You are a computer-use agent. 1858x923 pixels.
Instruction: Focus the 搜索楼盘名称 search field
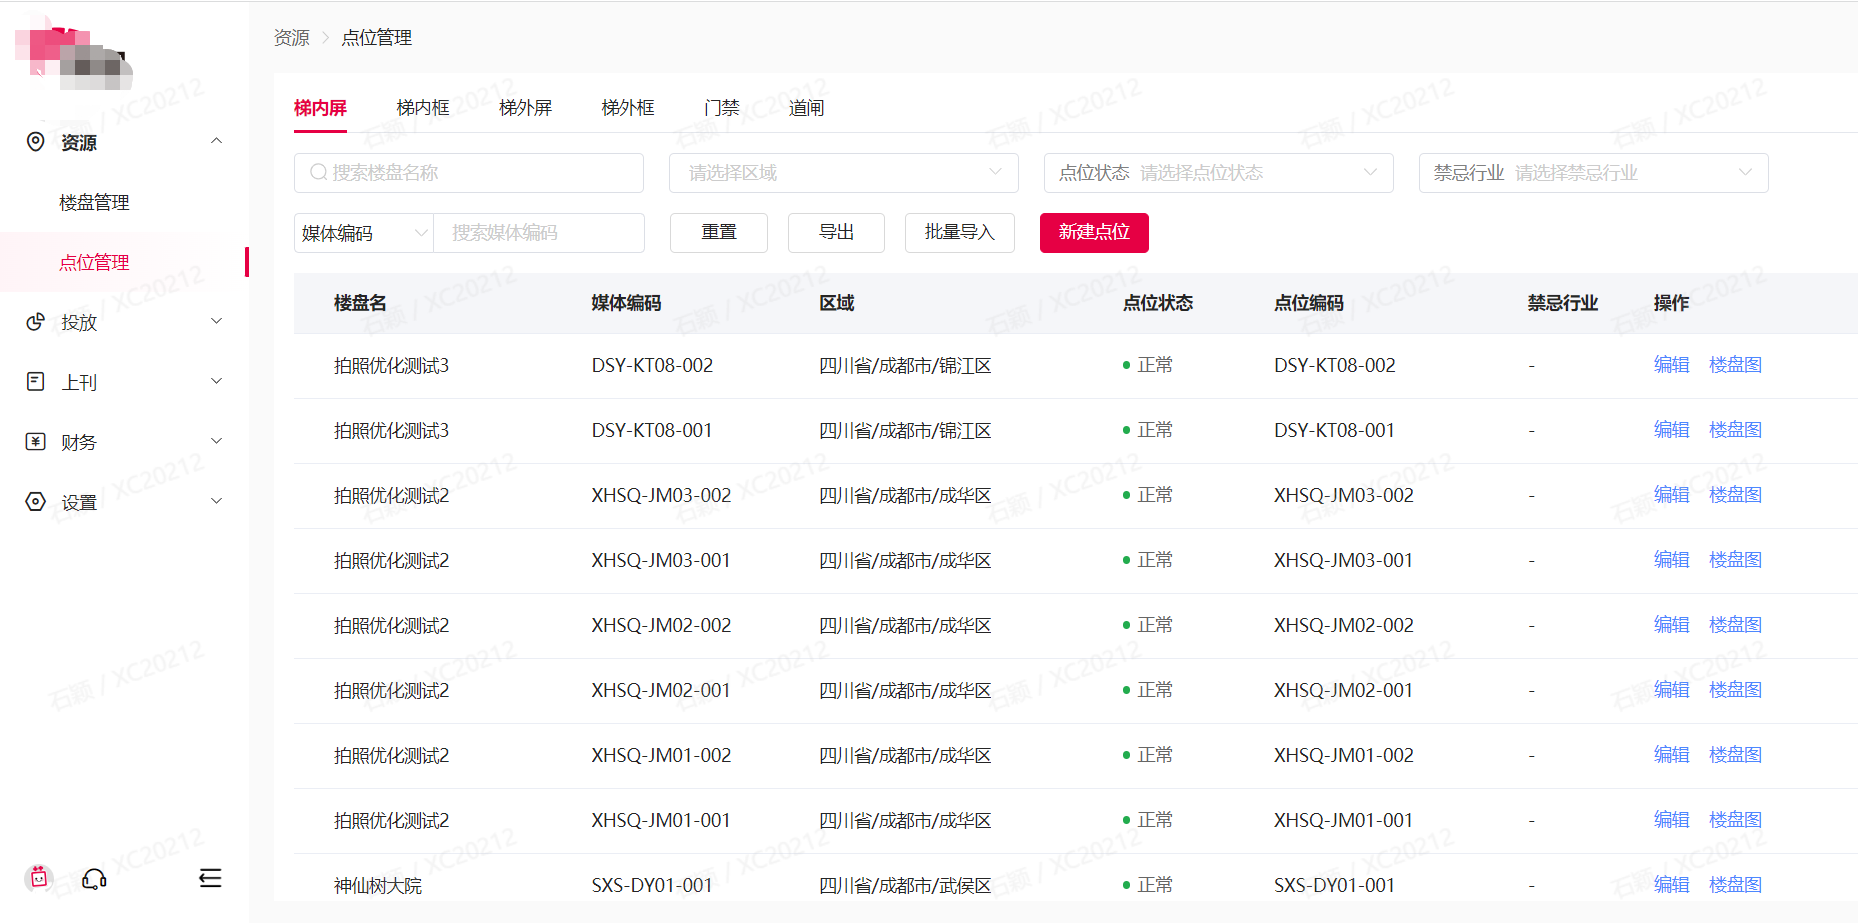point(469,173)
